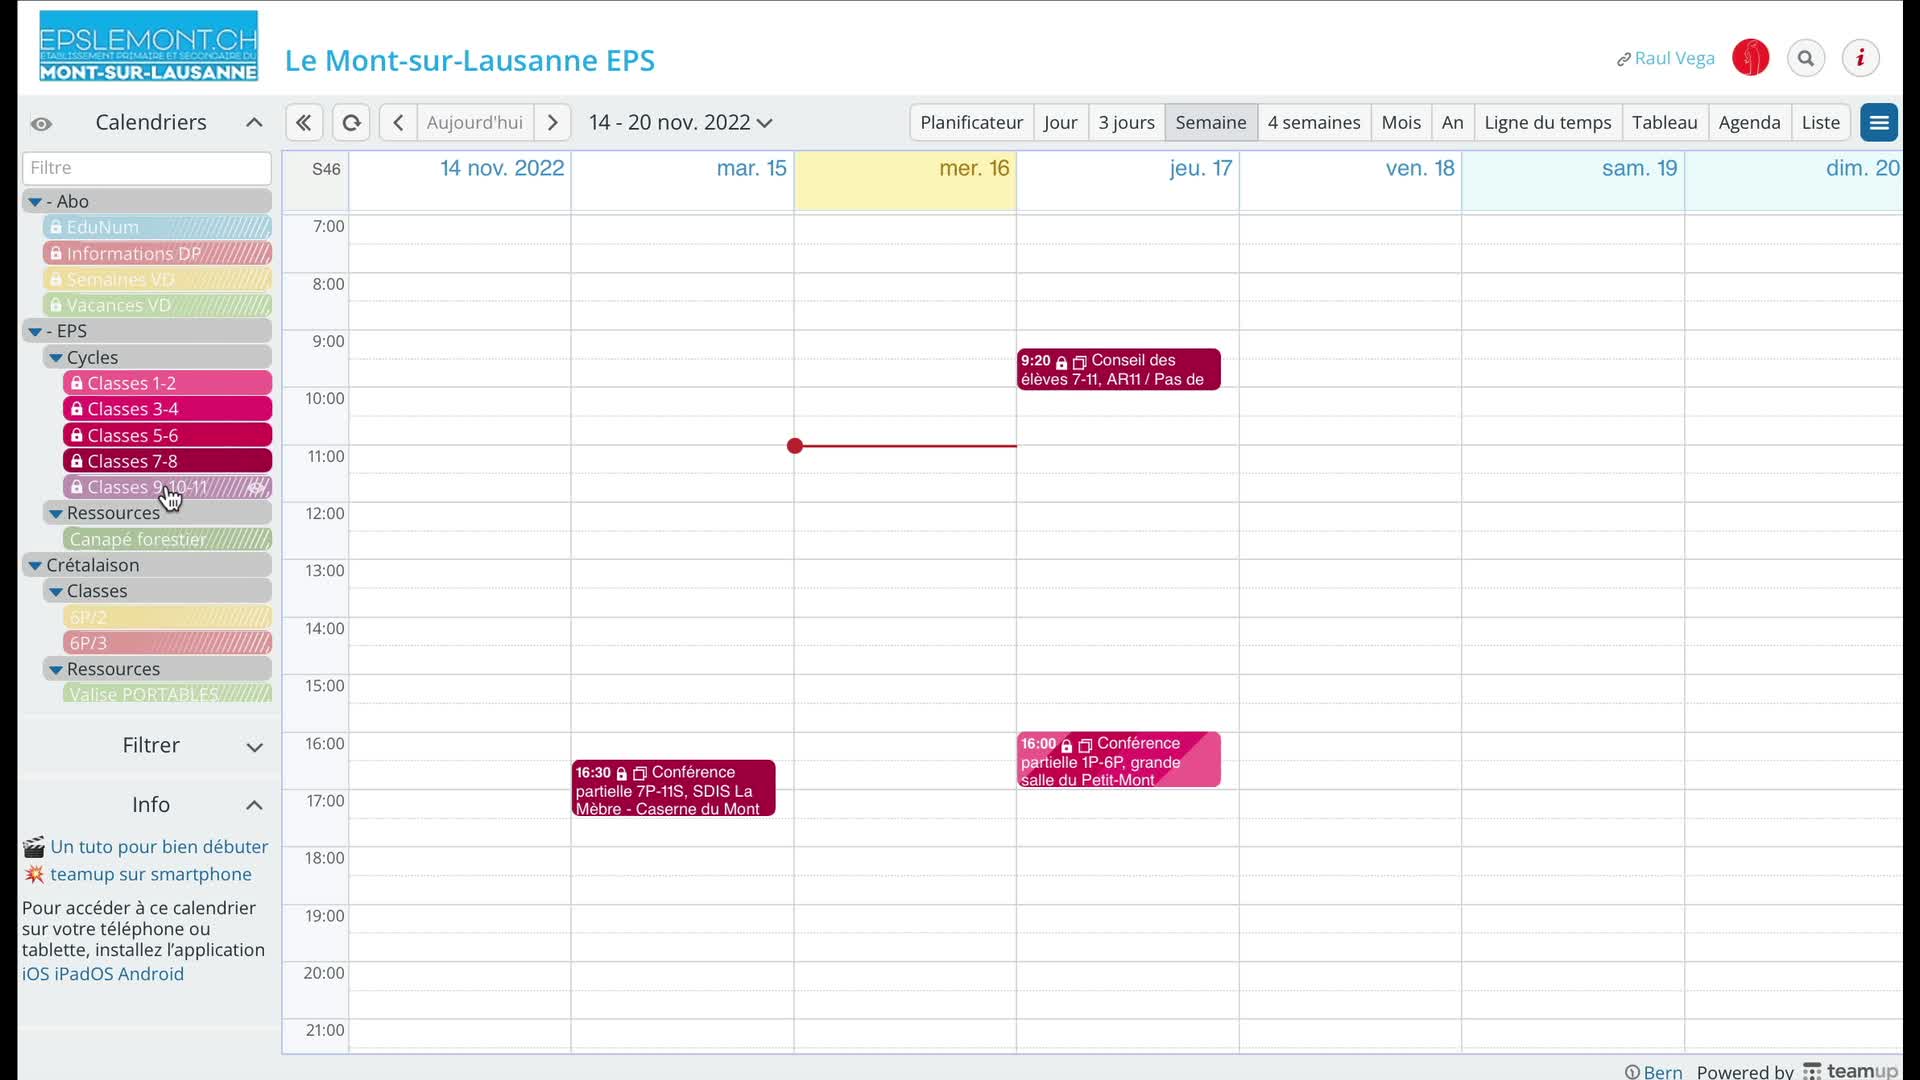Click the double-arrow collapse sidebar icon
1920x1080 pixels.
point(303,122)
